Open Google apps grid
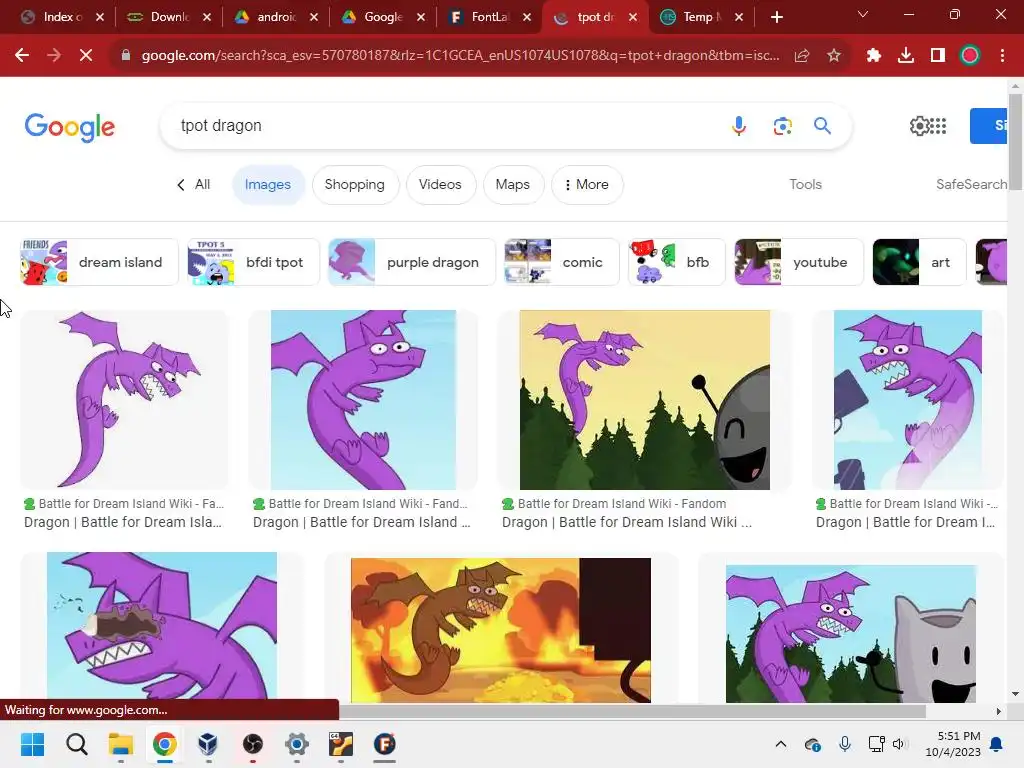 (938, 125)
